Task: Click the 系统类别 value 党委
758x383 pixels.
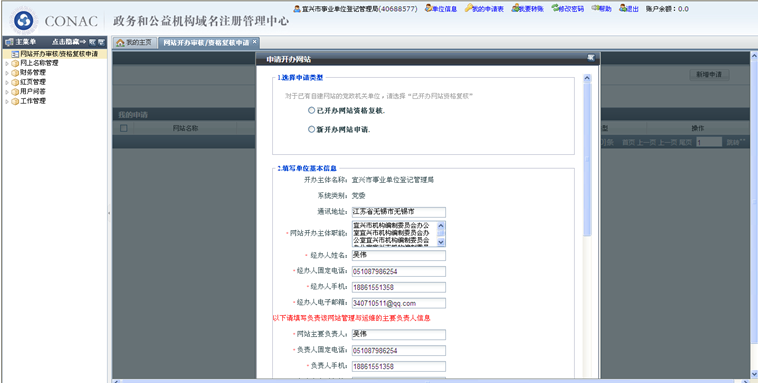Action: click(359, 196)
